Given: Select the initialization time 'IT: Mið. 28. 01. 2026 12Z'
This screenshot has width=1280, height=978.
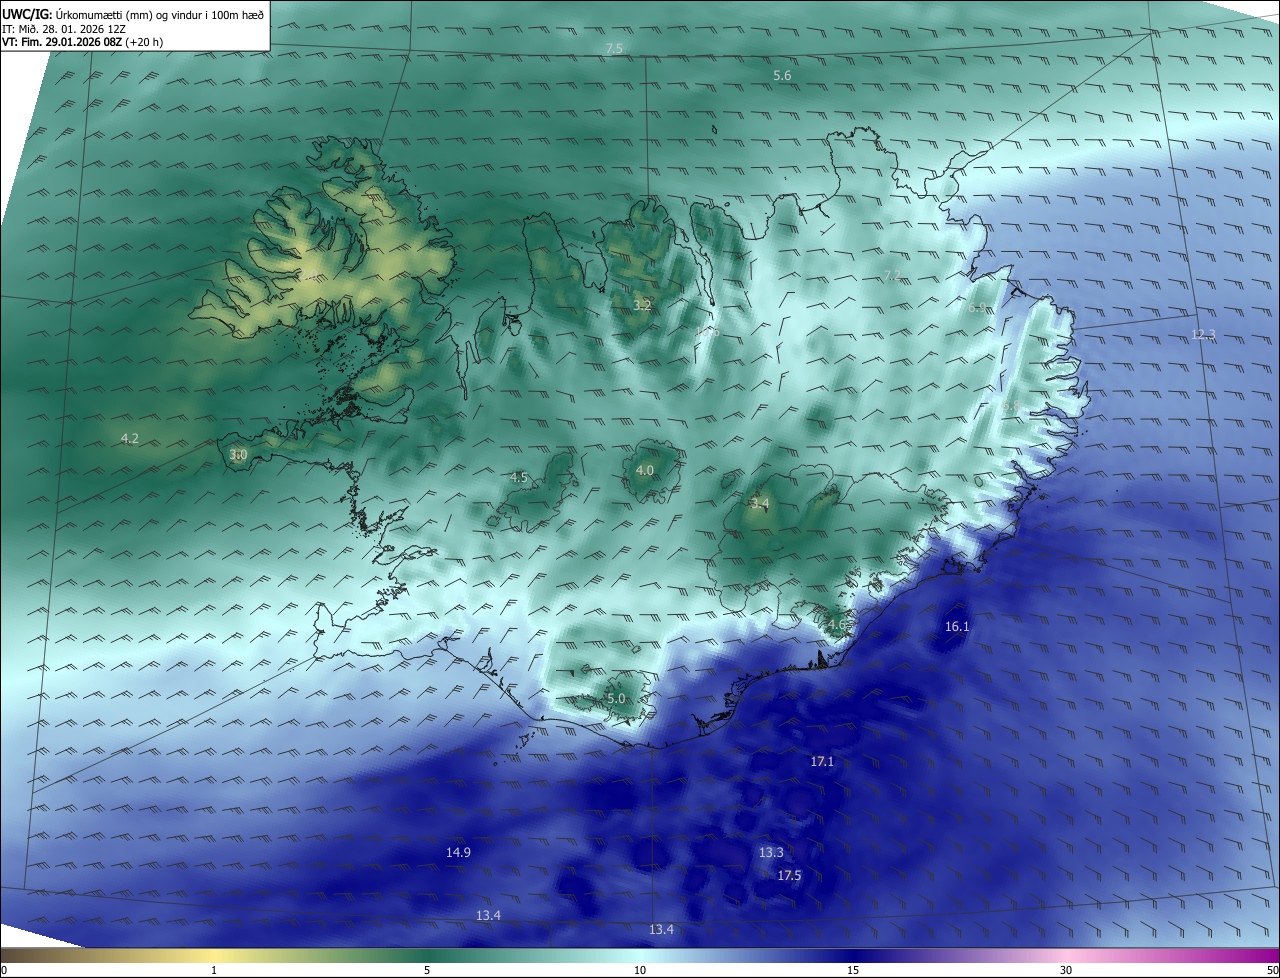Looking at the screenshot, I should tap(64, 29).
